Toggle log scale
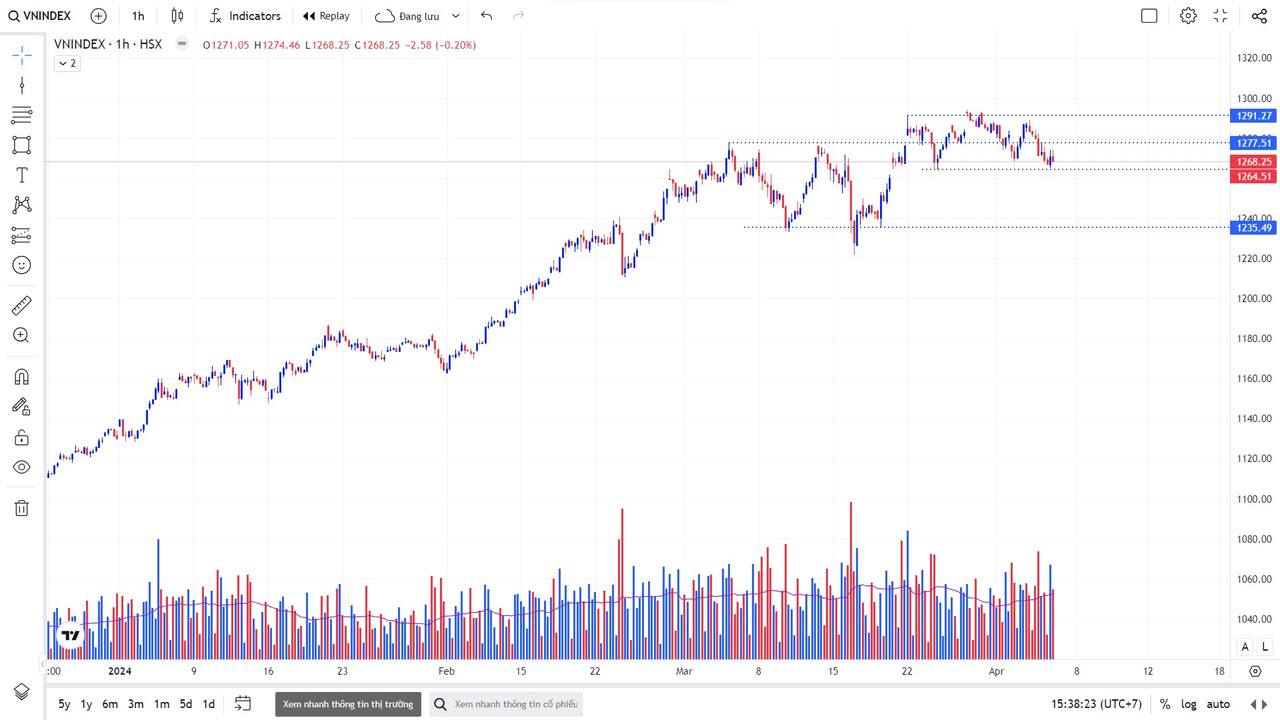Screen dimensions: 1280x720 click(1189, 704)
